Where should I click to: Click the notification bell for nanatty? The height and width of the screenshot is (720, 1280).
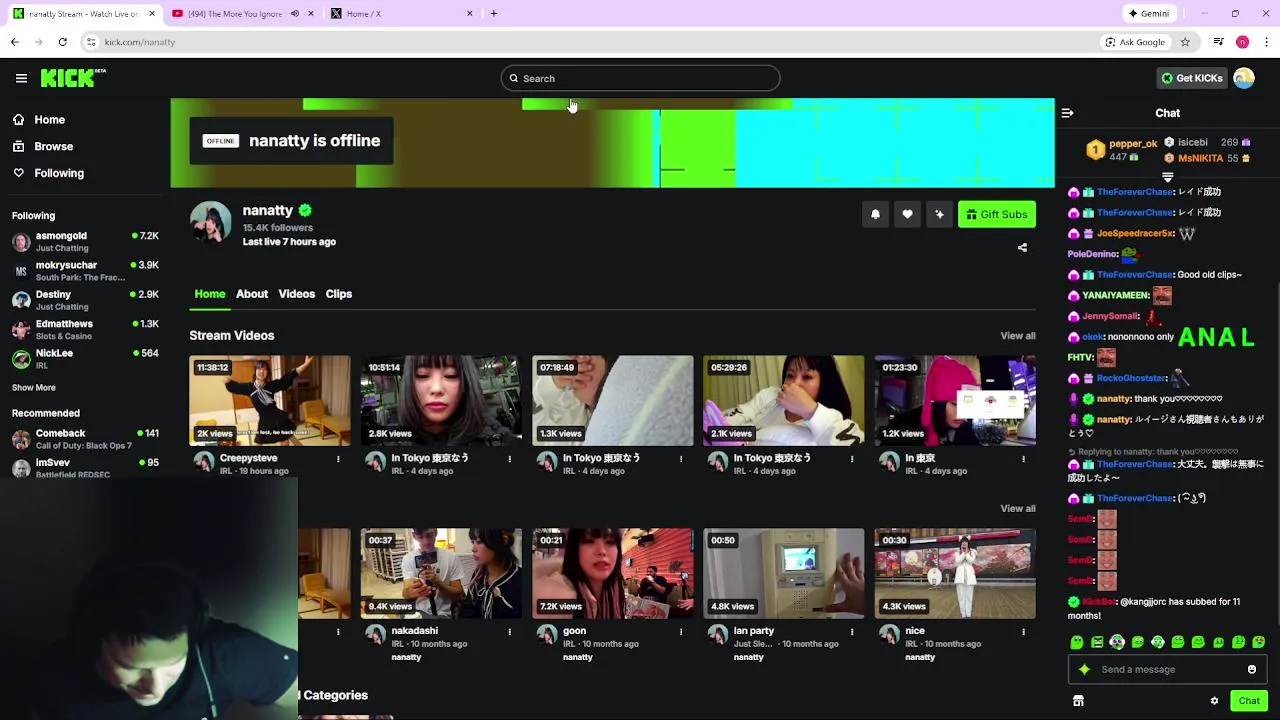point(875,214)
